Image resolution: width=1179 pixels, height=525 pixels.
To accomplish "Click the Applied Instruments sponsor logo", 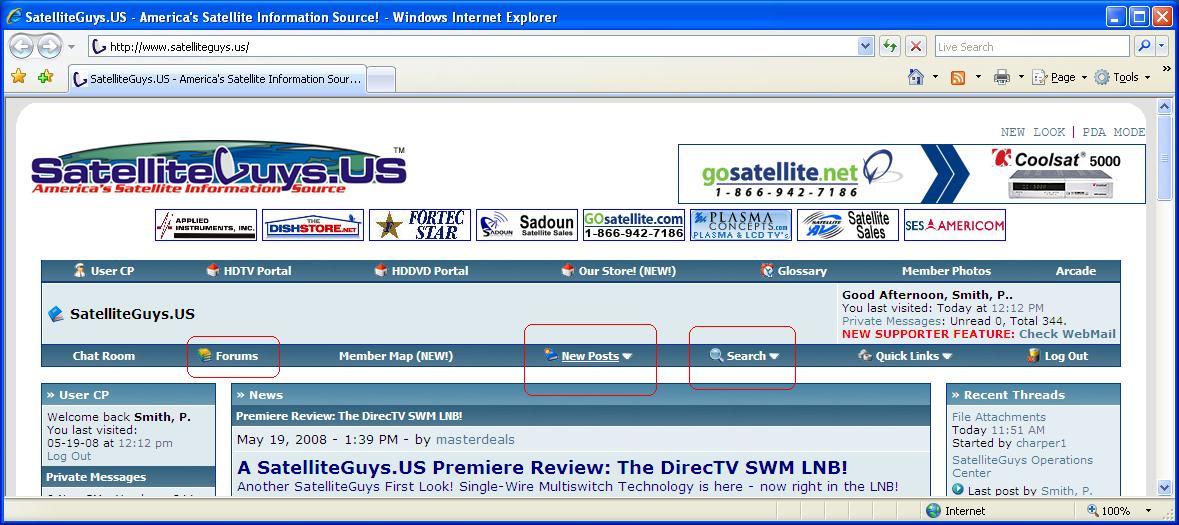I will (x=206, y=225).
